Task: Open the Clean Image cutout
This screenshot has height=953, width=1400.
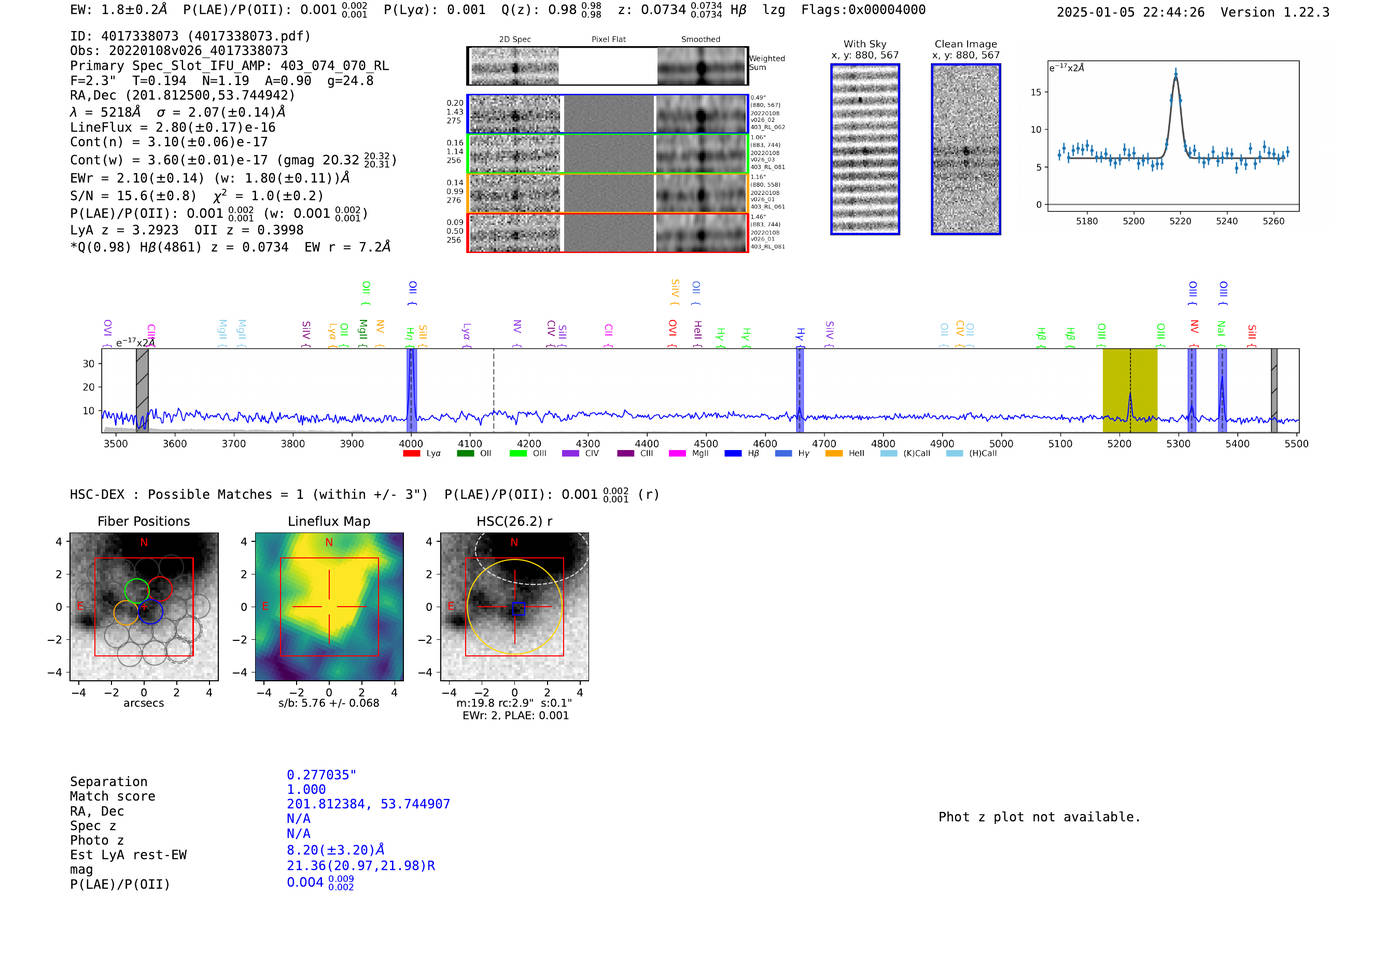Action: (x=966, y=149)
